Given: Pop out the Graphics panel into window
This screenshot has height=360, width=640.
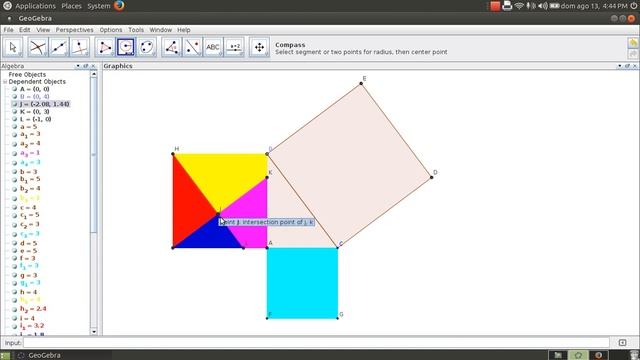Looking at the screenshot, I should point(627,66).
